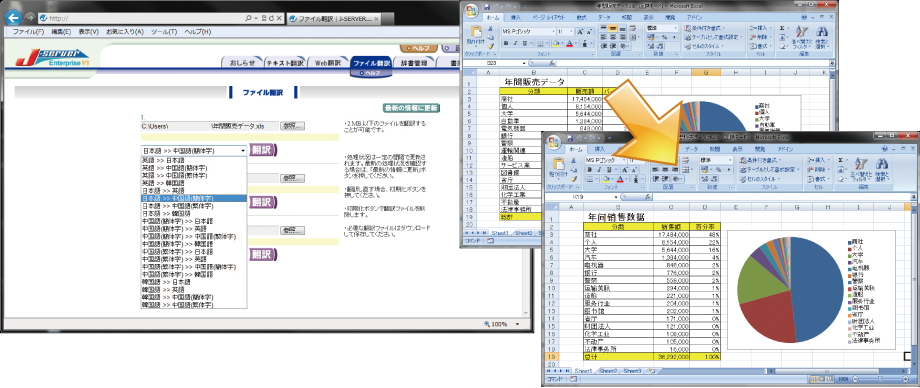Toggle Bold in back Excel window ribbon
This screenshot has height=388, width=920.
pos(505,43)
